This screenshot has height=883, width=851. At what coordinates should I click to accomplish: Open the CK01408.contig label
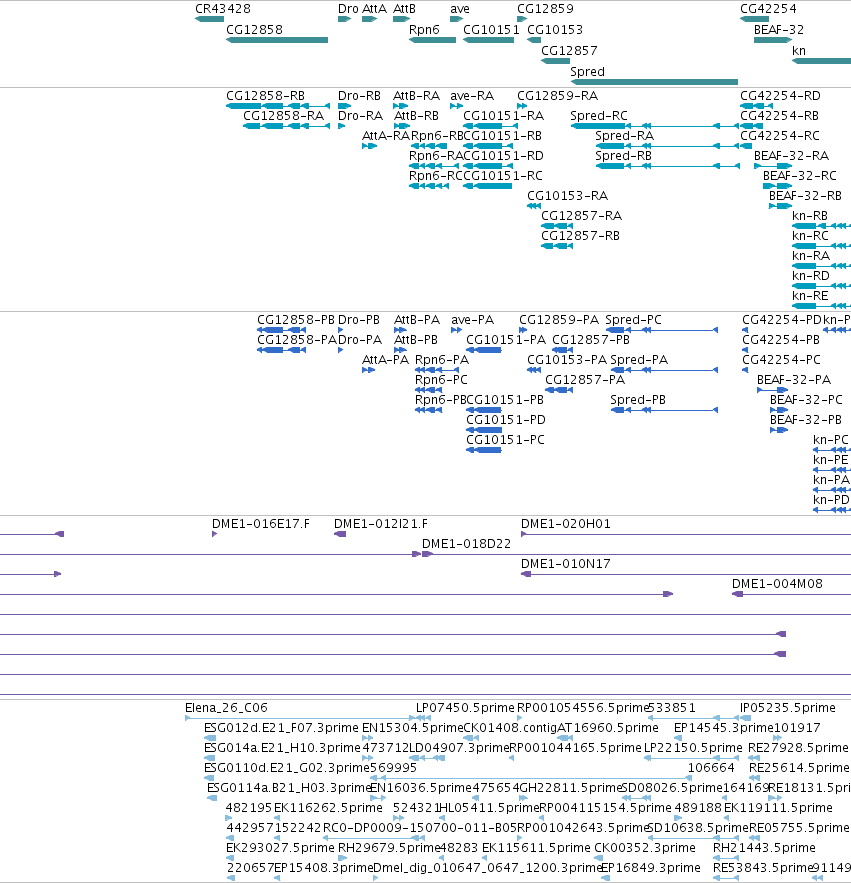click(x=510, y=728)
